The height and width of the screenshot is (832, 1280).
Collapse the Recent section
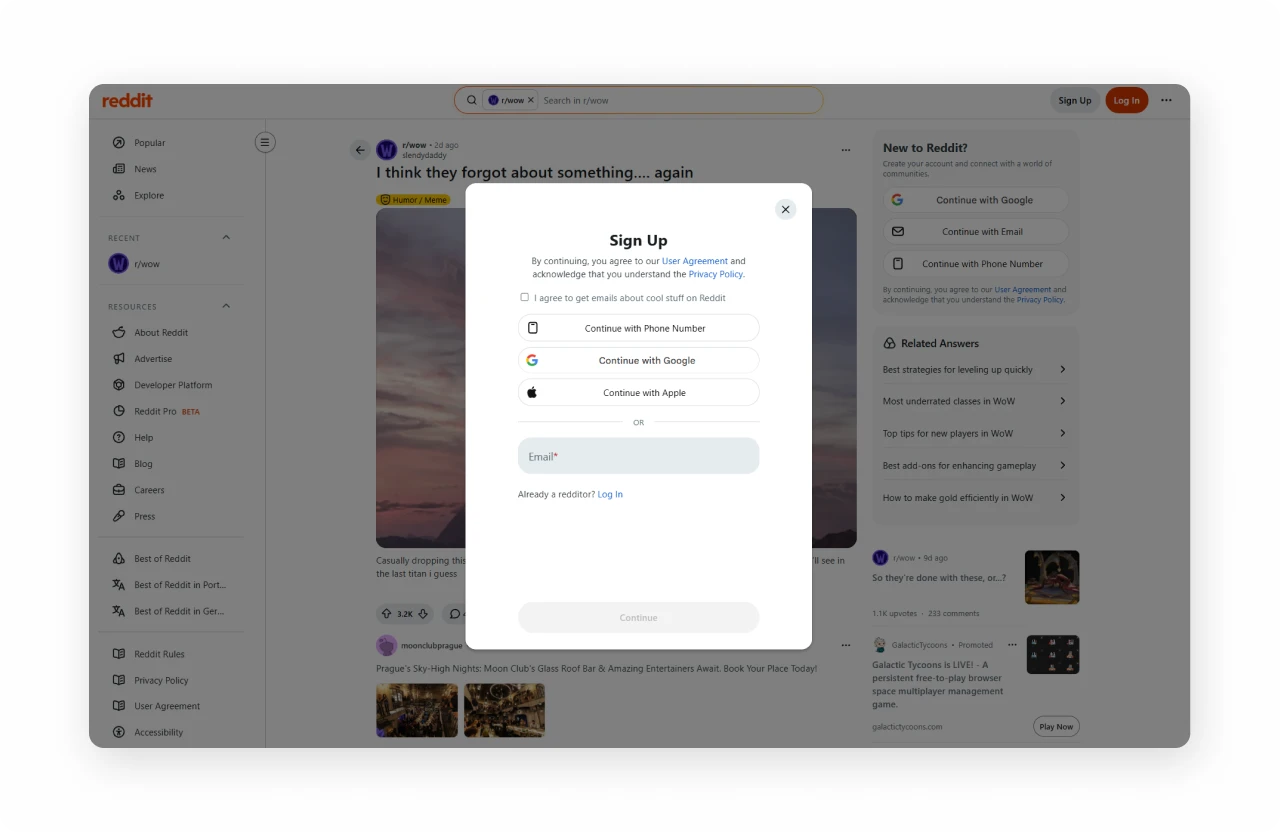click(226, 237)
